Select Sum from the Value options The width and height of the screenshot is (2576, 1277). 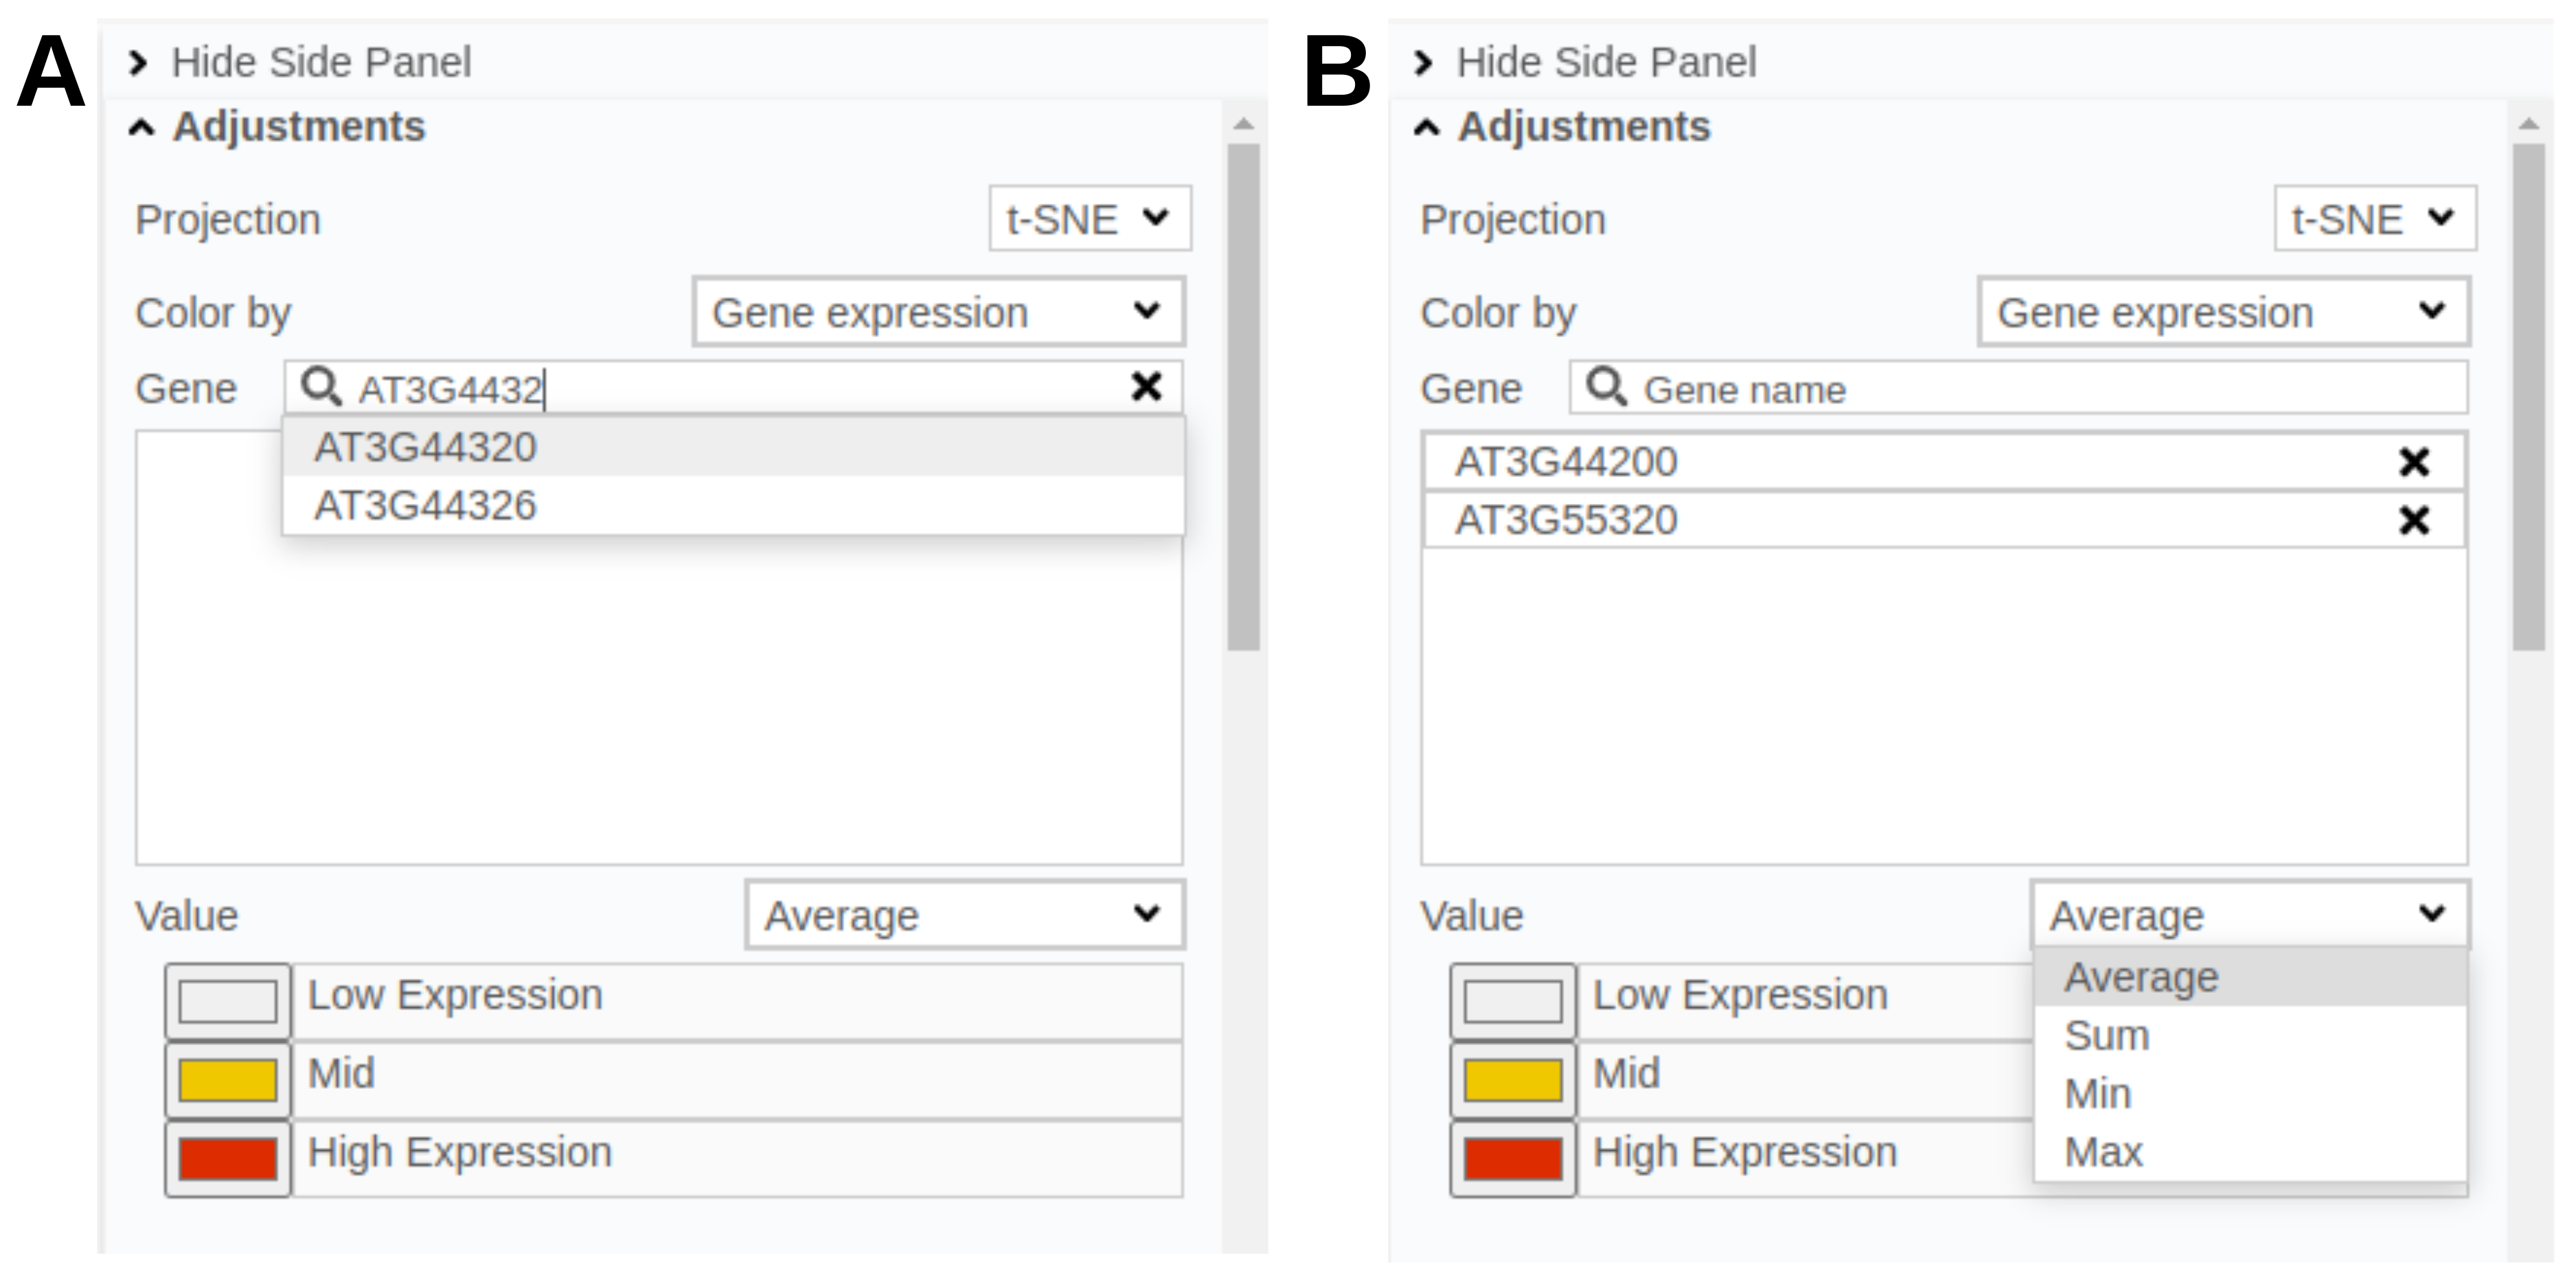tap(2107, 1036)
